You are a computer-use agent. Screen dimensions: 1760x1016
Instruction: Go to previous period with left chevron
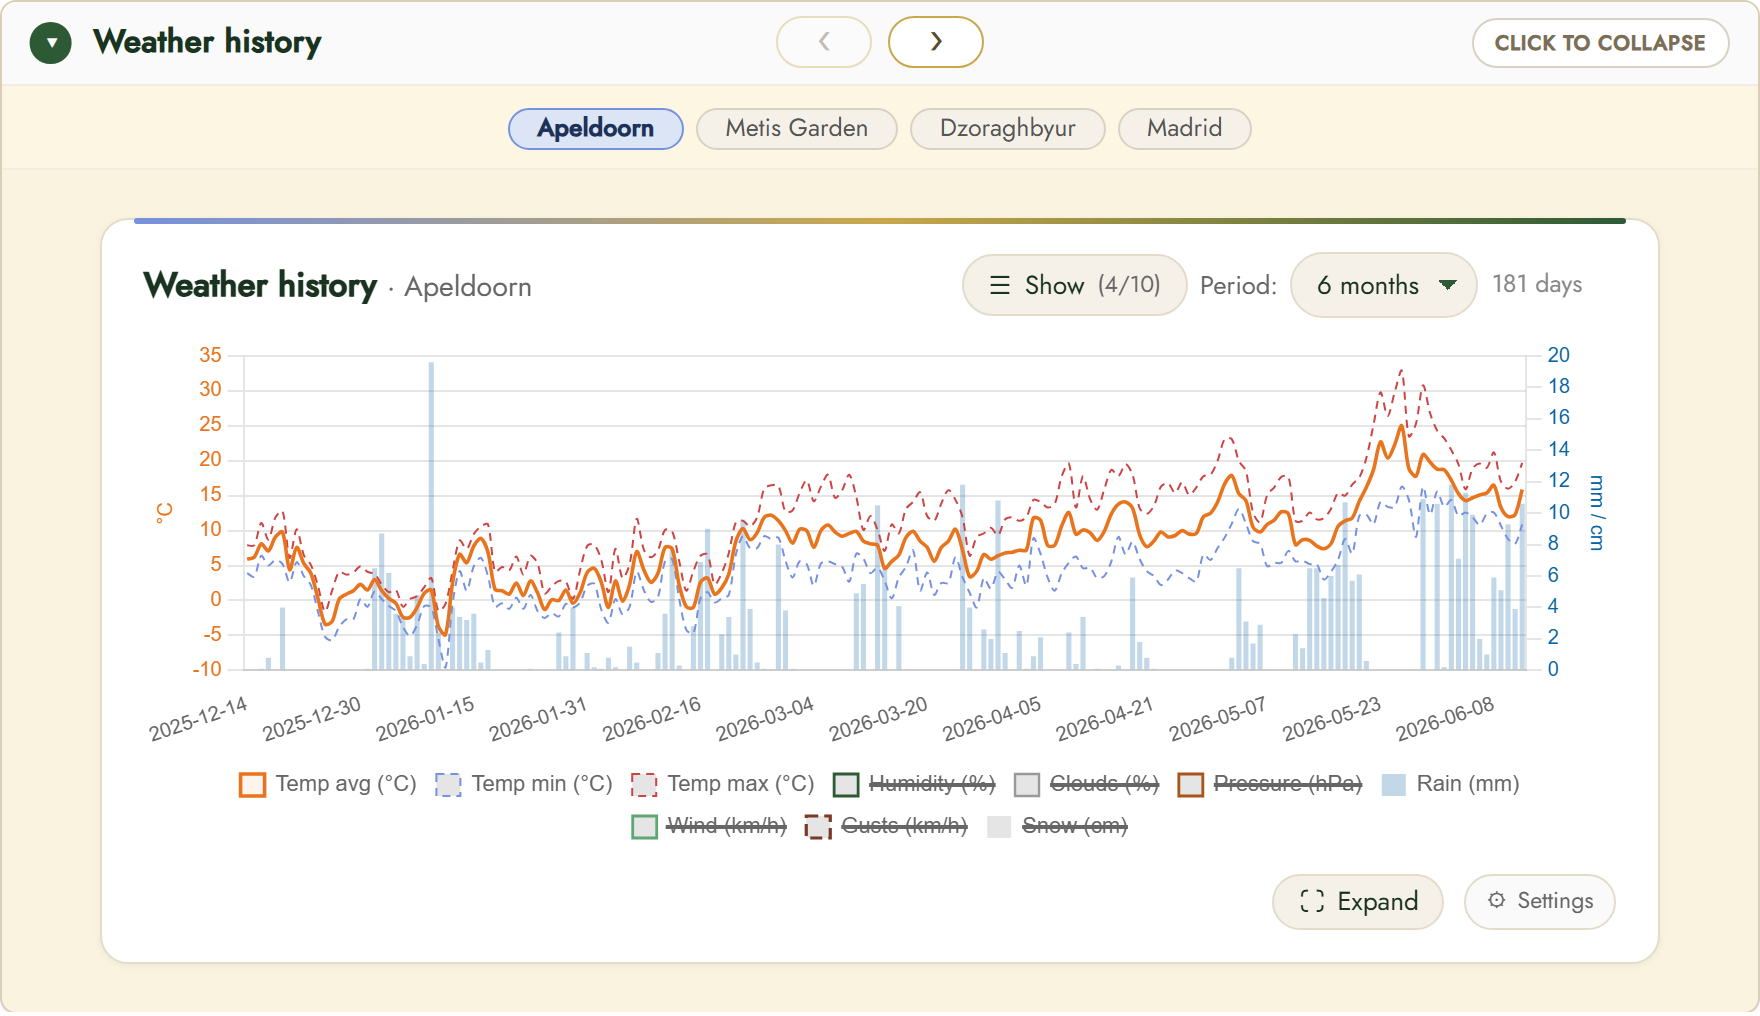click(824, 42)
